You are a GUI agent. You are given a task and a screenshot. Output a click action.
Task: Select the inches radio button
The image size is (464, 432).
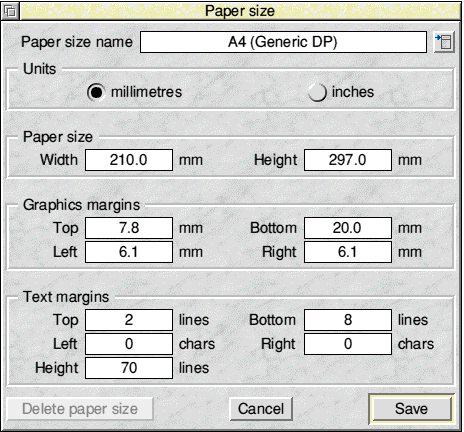point(317,92)
